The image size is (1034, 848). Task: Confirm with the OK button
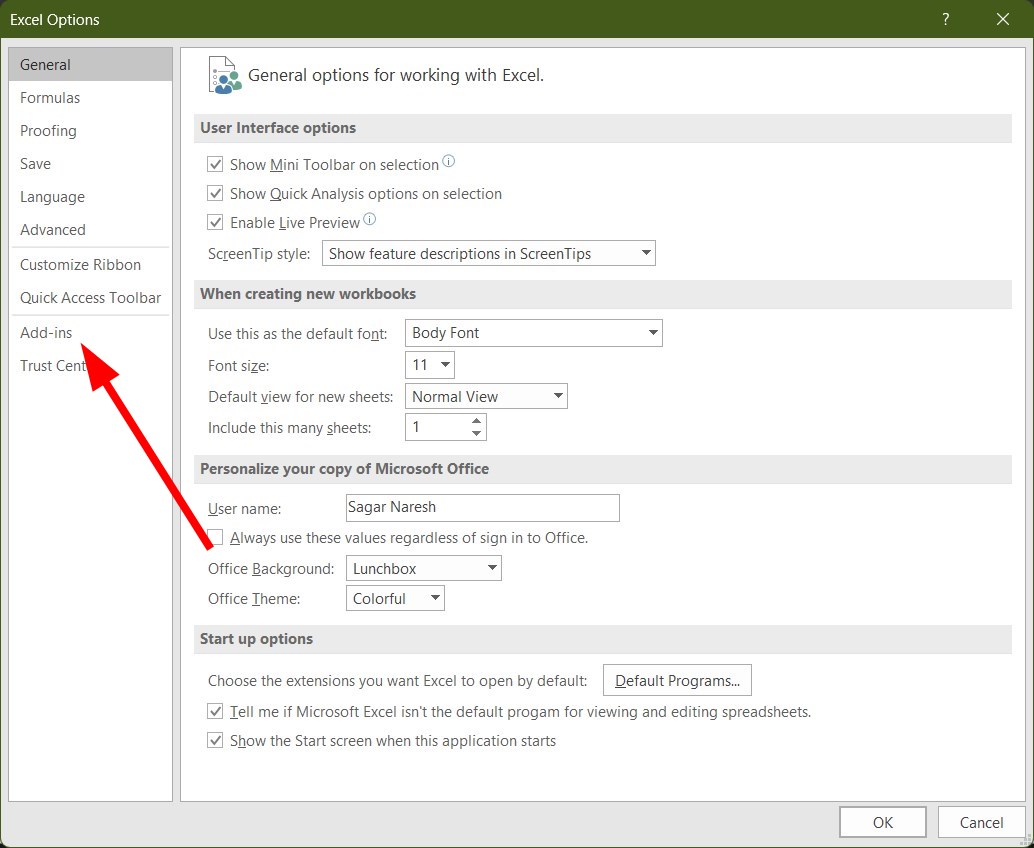[x=882, y=822]
